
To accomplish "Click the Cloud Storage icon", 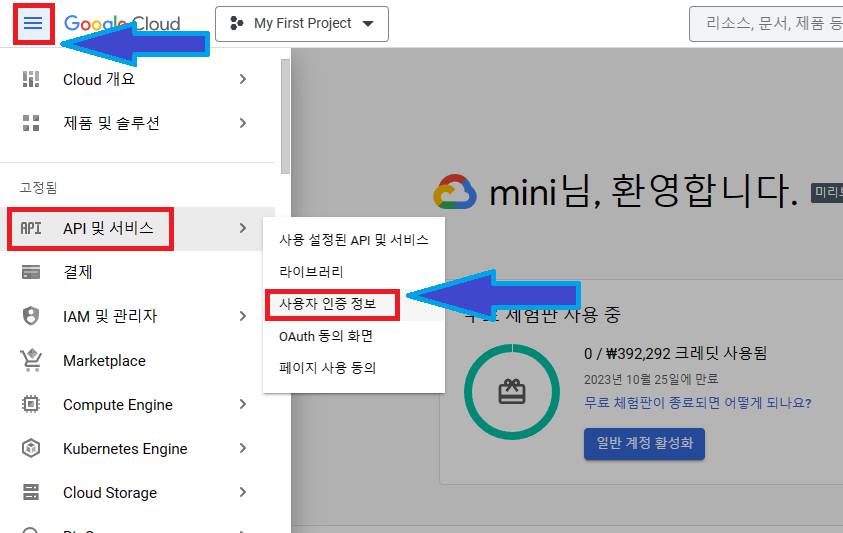I will point(31,493).
